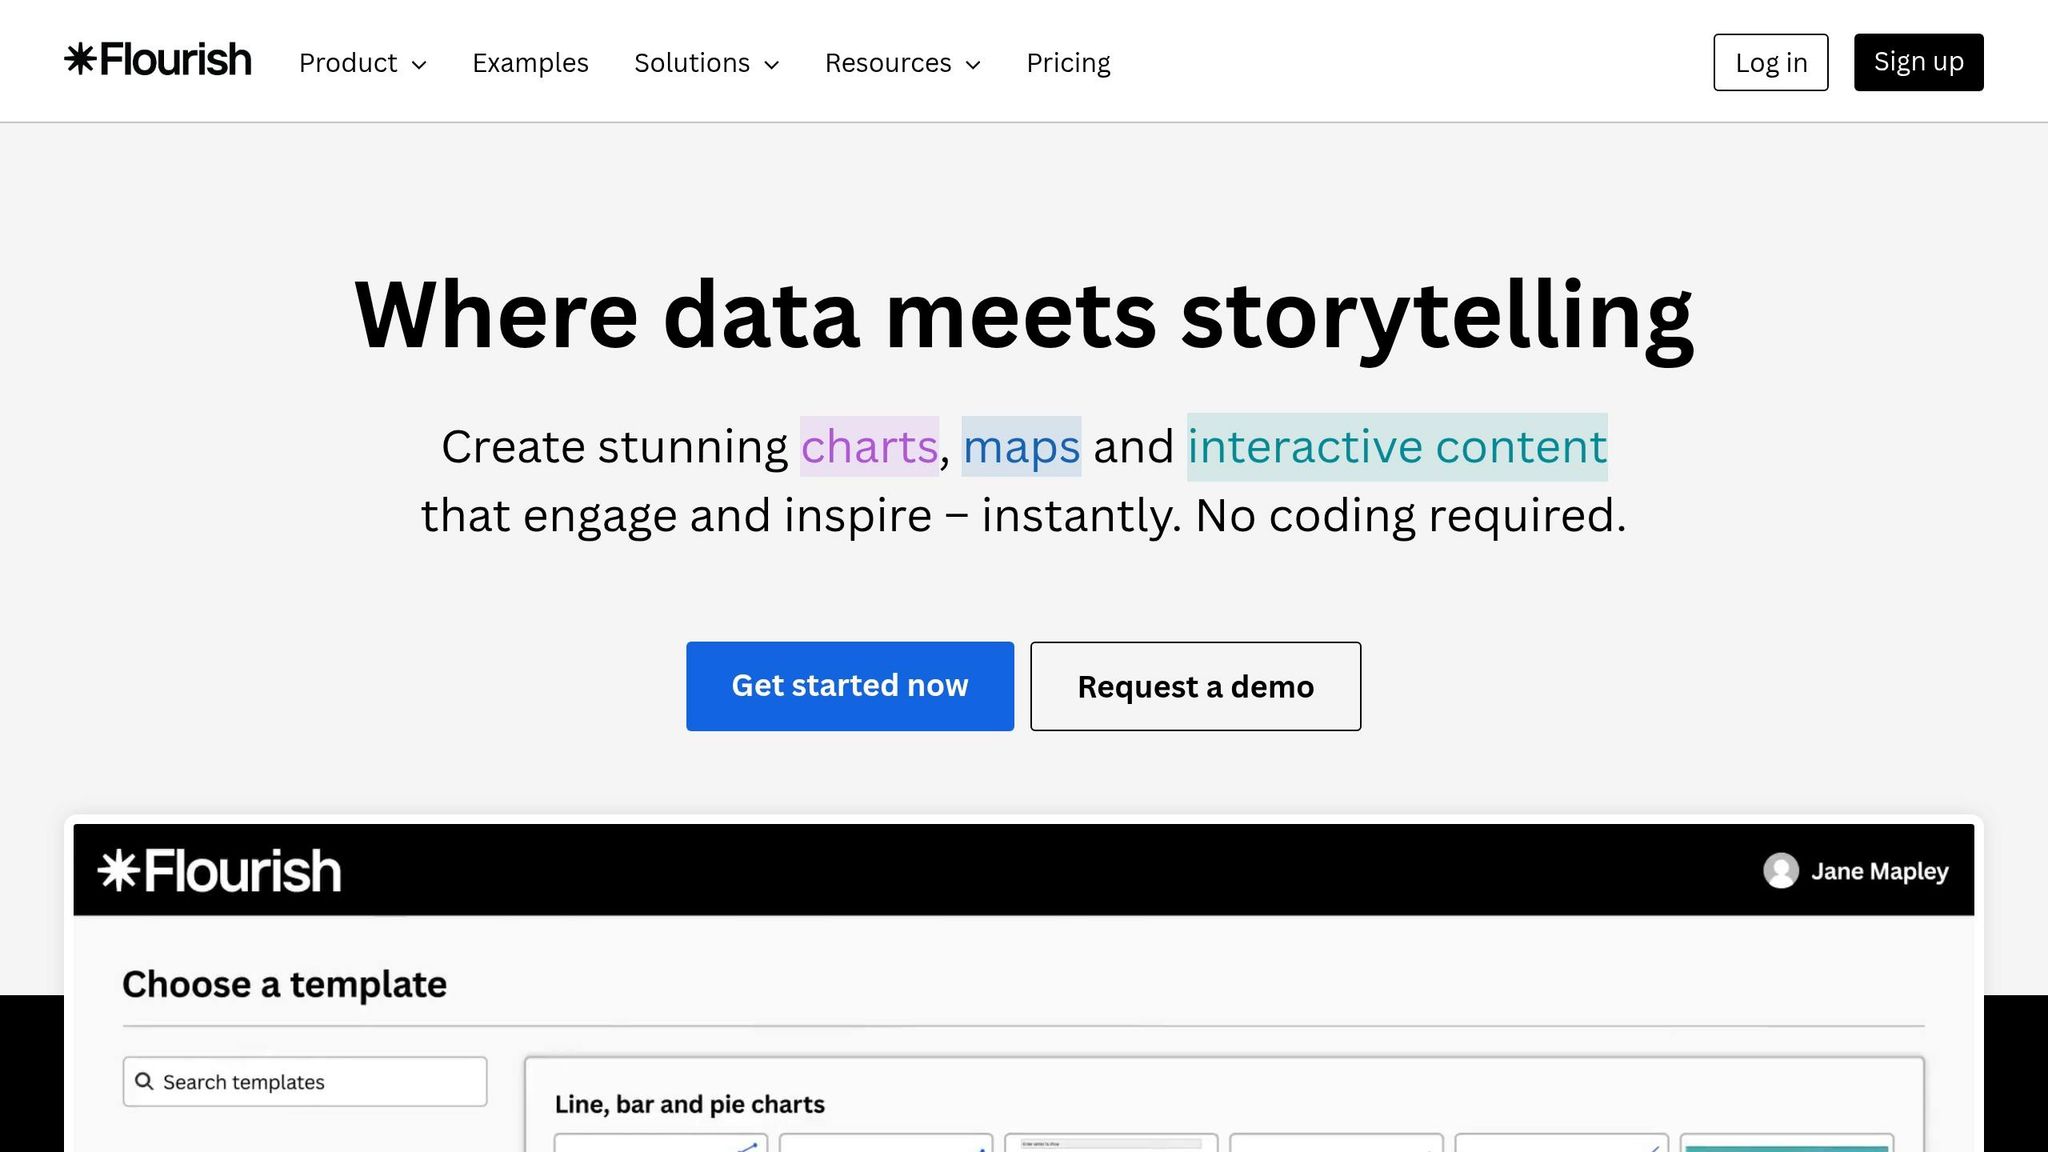This screenshot has width=2048, height=1152.
Task: Click the Log in button
Action: [x=1770, y=62]
